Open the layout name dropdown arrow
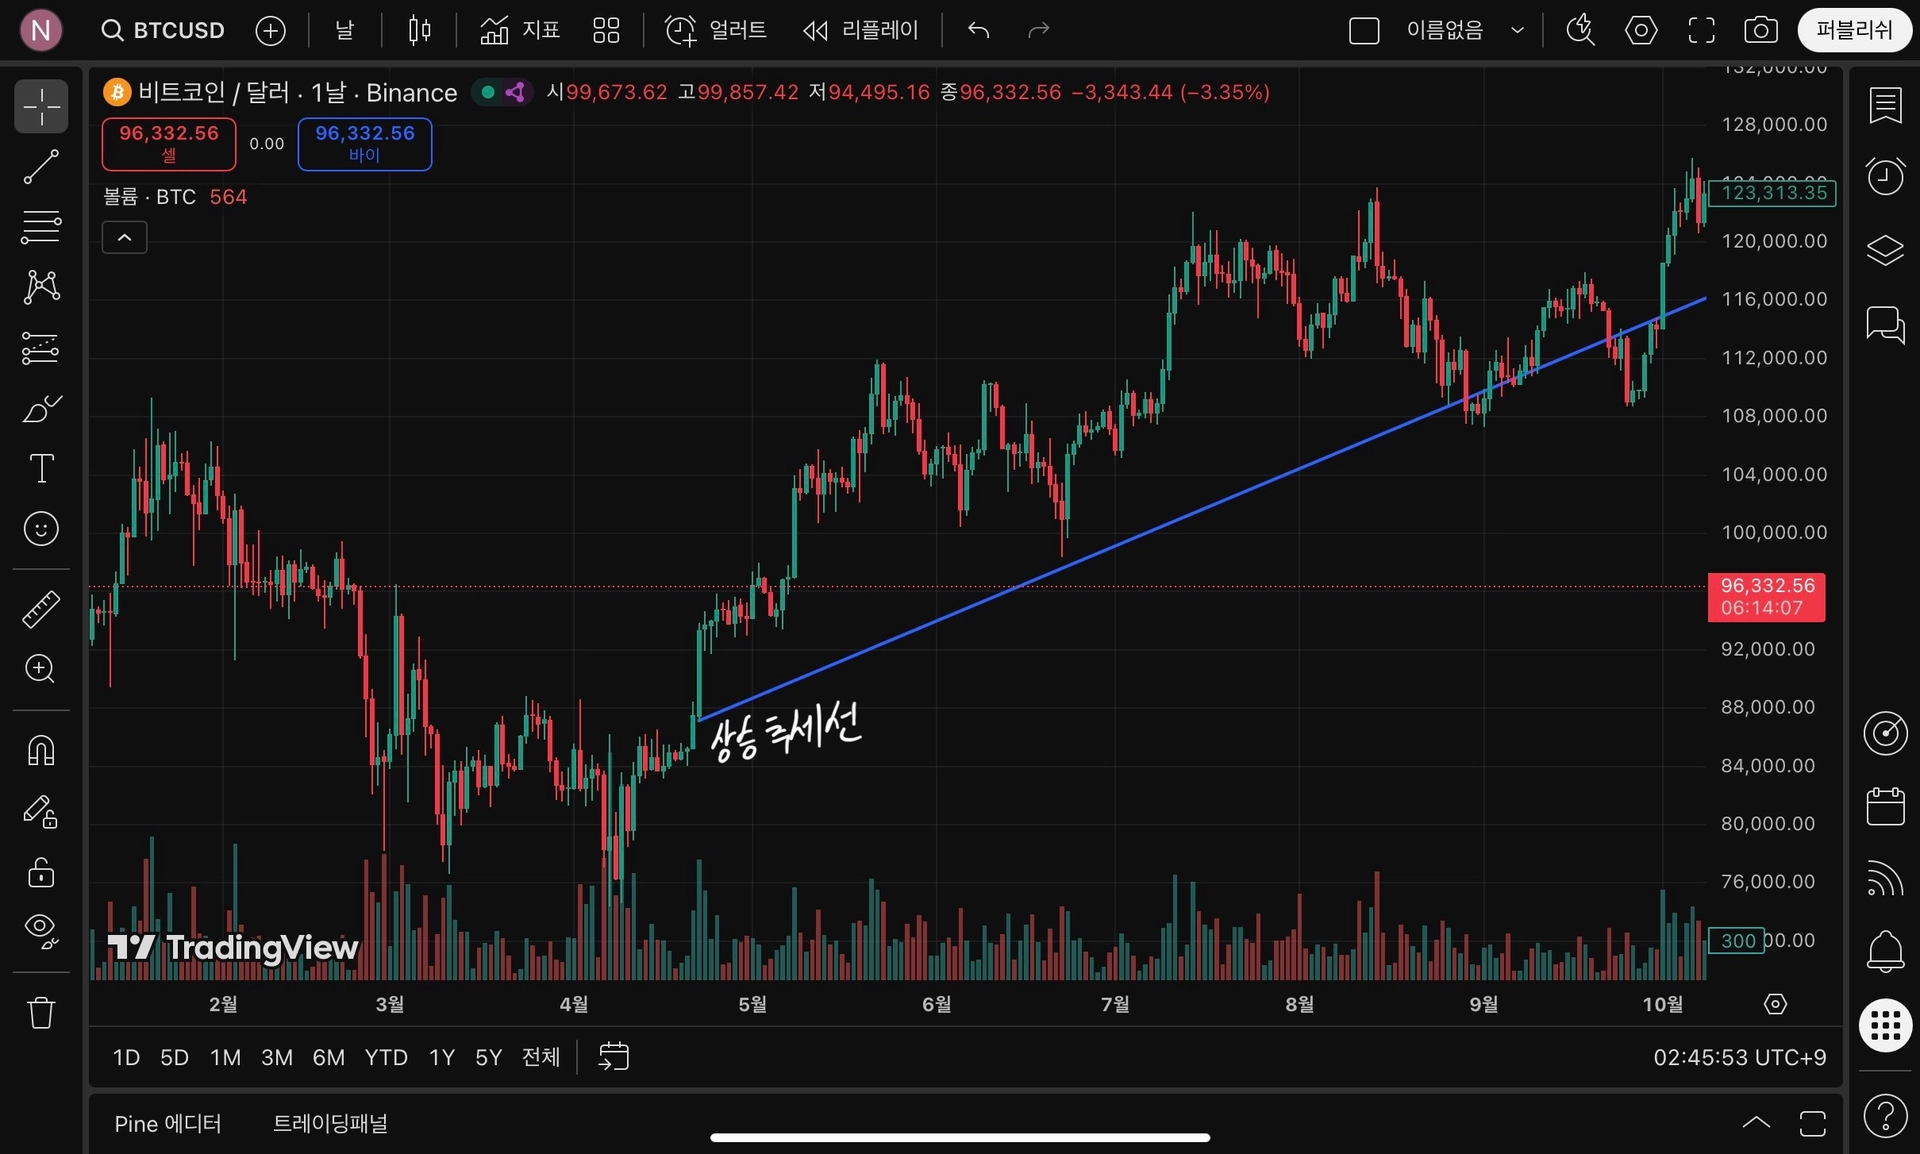Image resolution: width=1920 pixels, height=1154 pixels. click(x=1517, y=30)
